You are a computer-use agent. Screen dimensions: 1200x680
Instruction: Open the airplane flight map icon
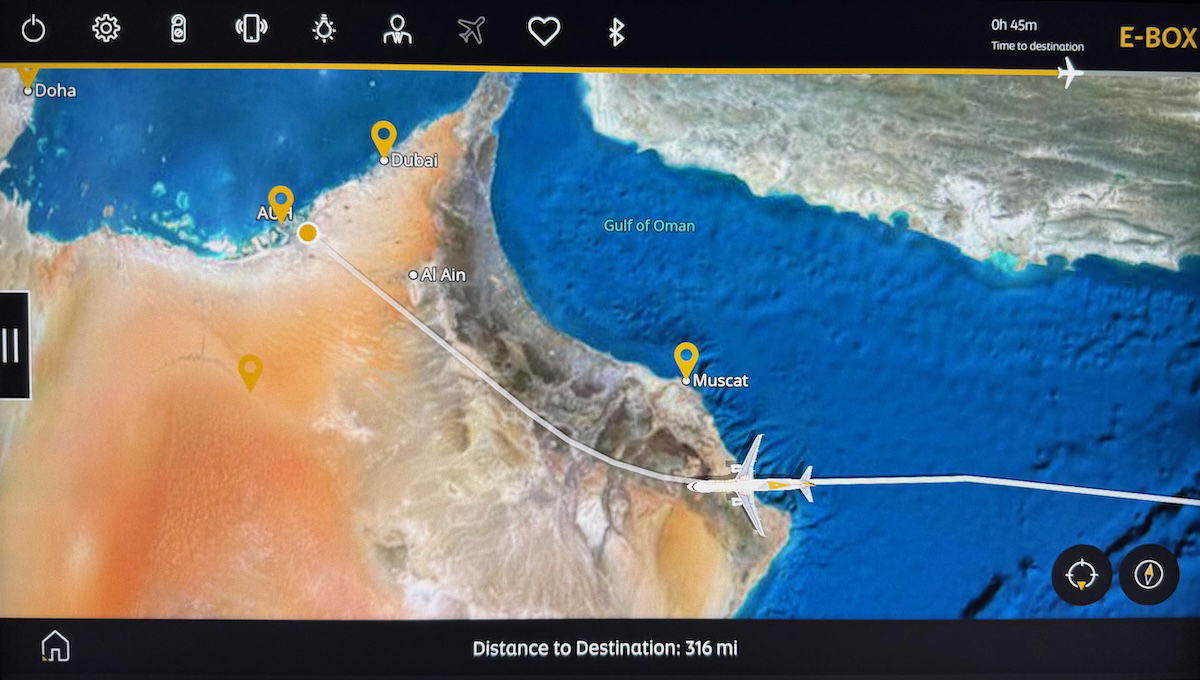[470, 30]
